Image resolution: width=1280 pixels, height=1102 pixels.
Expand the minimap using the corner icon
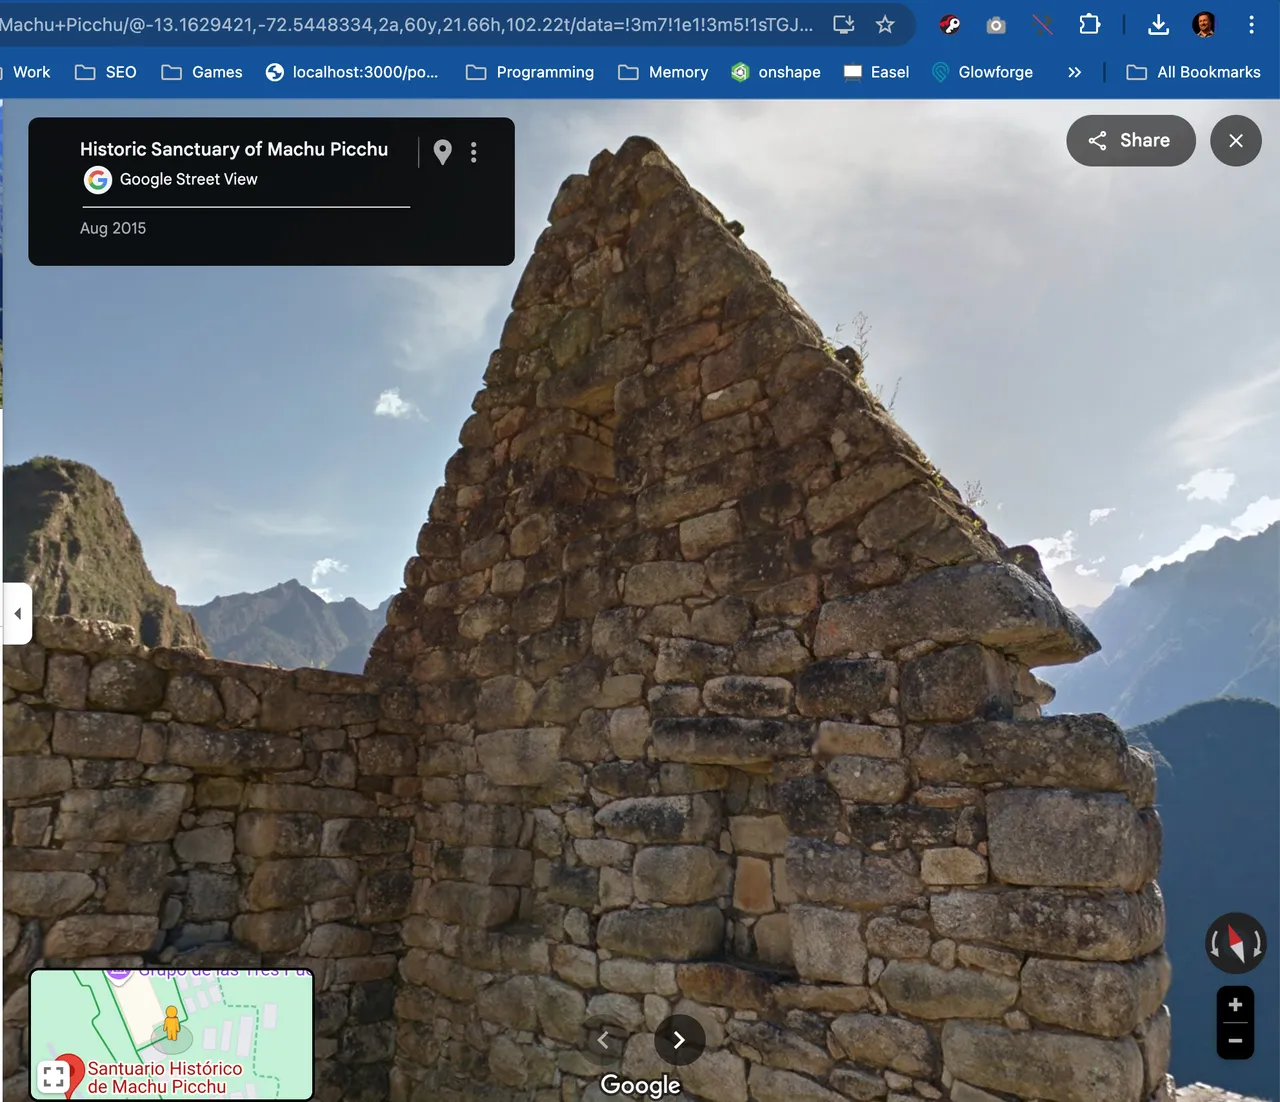point(54,1077)
